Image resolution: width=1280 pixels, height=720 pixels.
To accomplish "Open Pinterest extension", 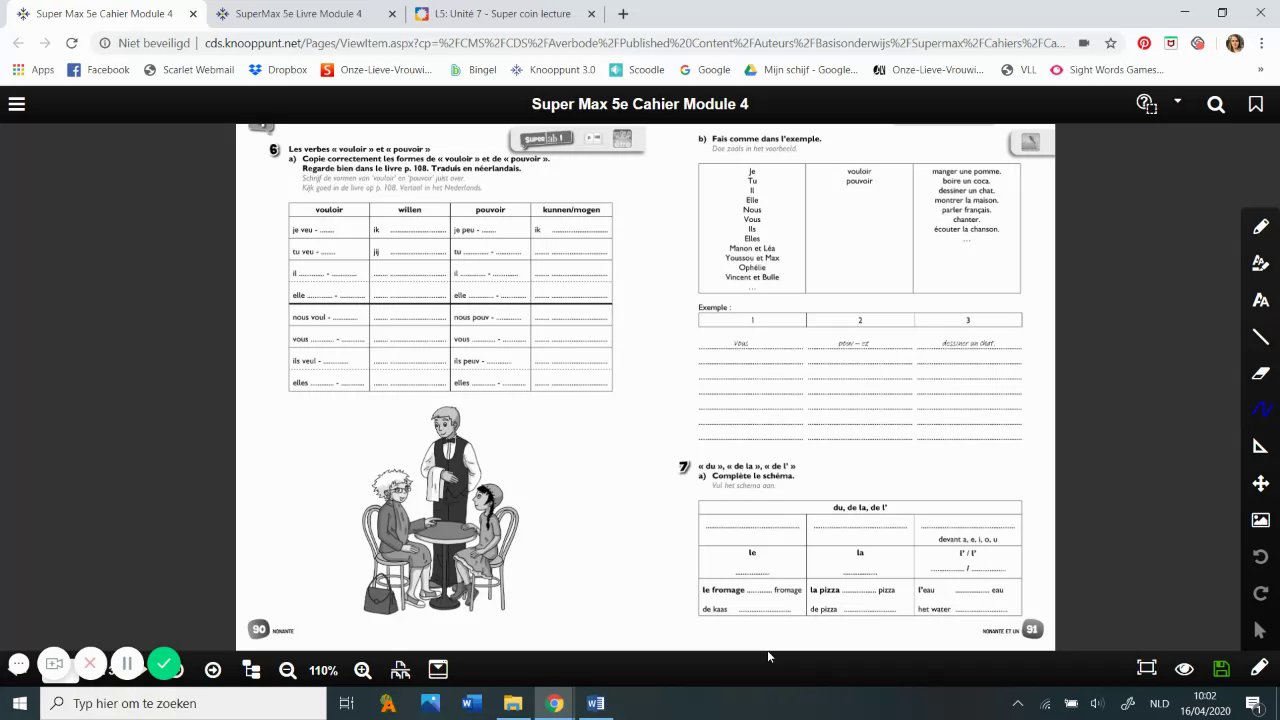I will click(1144, 43).
